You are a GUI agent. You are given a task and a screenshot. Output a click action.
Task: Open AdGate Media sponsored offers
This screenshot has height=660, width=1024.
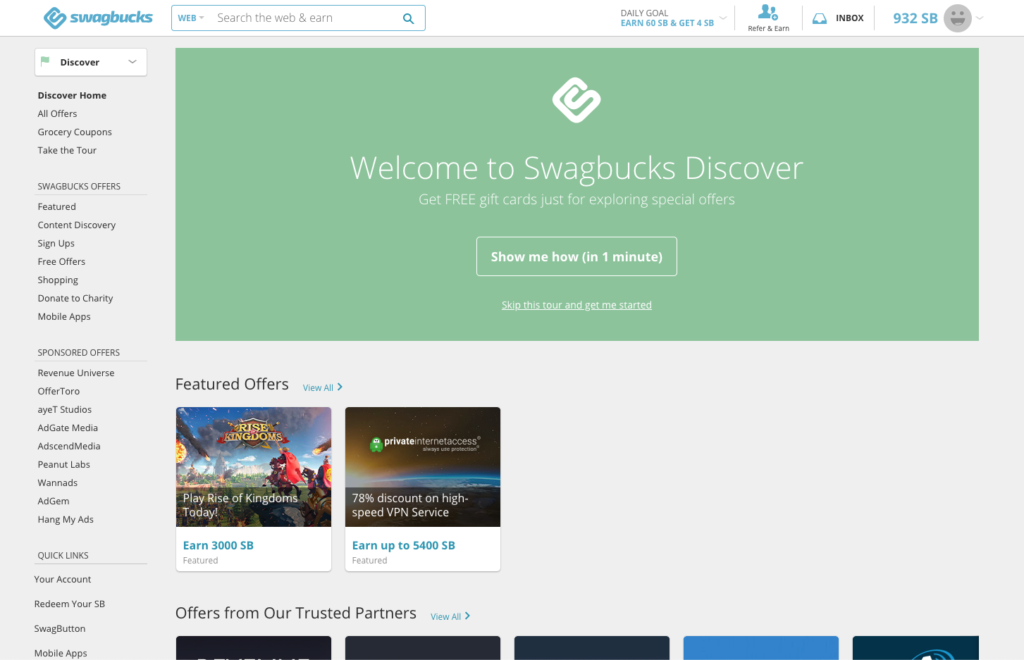(x=68, y=428)
